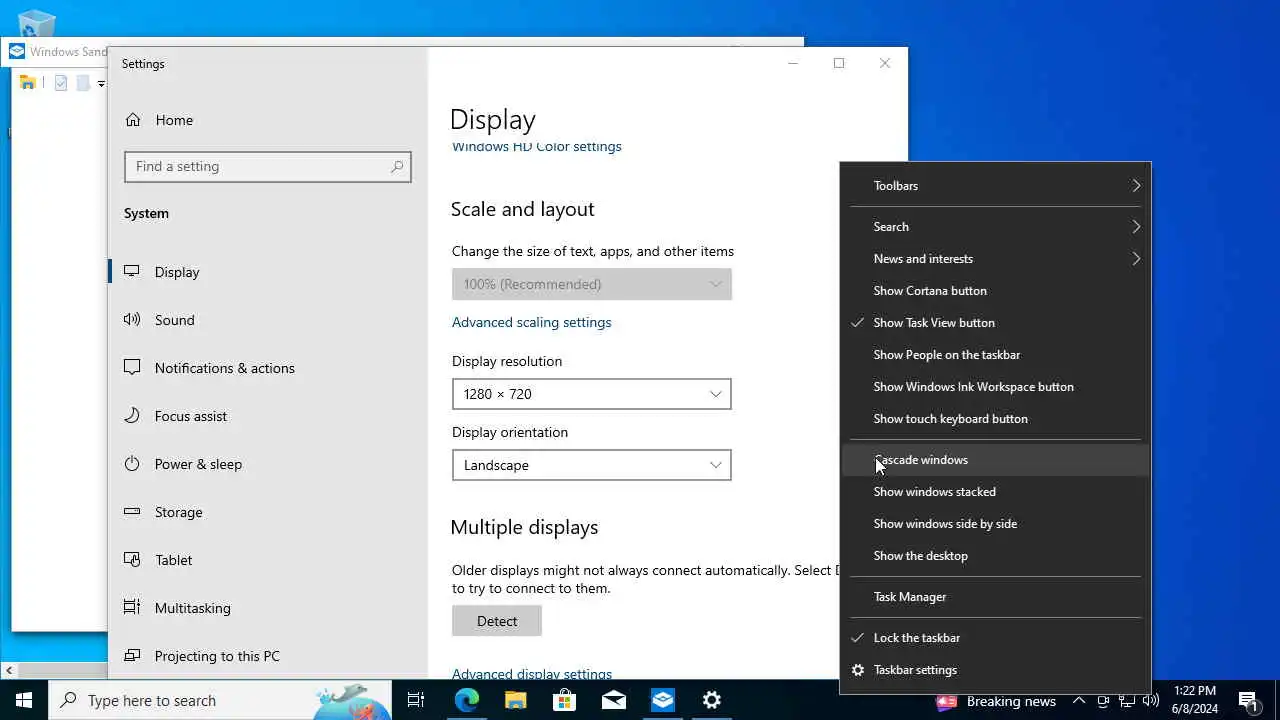Expand the News and interests submenu
The height and width of the screenshot is (720, 1280).
[x=995, y=259]
